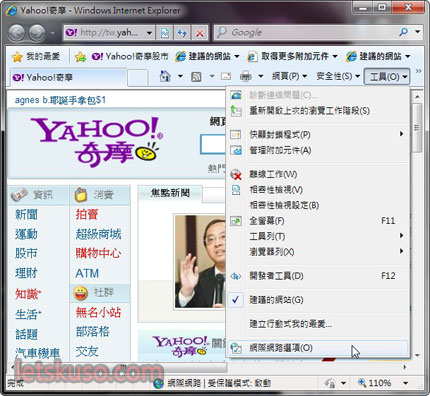Viewport: 430px width, 396px height.
Task: Click the Print icon in command bar
Action: click(x=246, y=77)
